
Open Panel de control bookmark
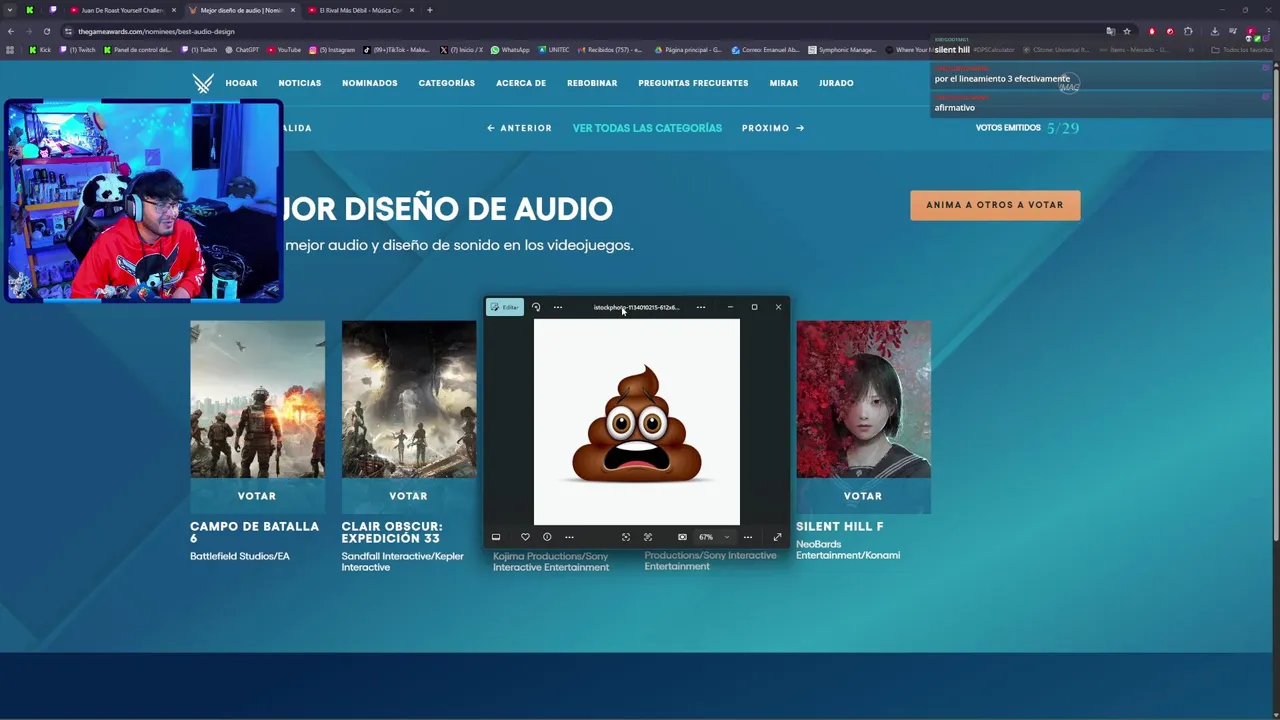(138, 50)
